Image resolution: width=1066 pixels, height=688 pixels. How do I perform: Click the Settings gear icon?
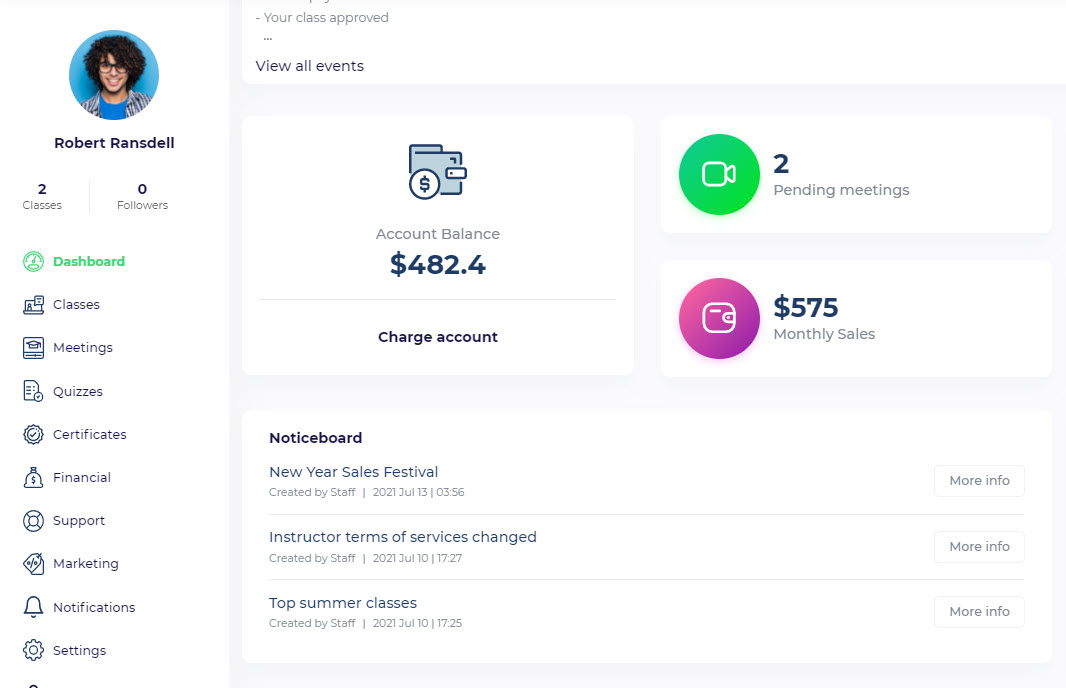pyautogui.click(x=33, y=650)
